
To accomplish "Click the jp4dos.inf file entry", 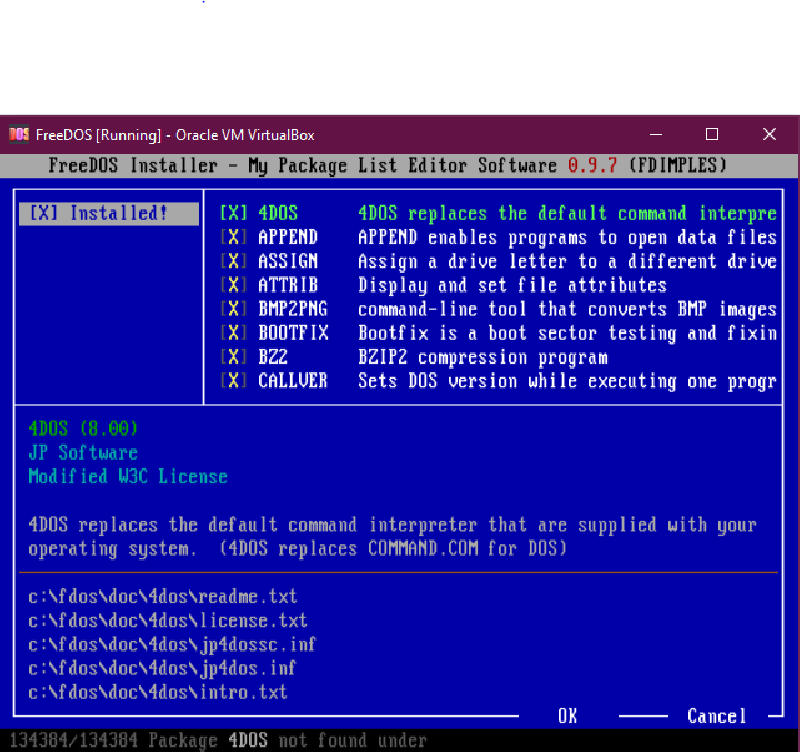I will [163, 668].
